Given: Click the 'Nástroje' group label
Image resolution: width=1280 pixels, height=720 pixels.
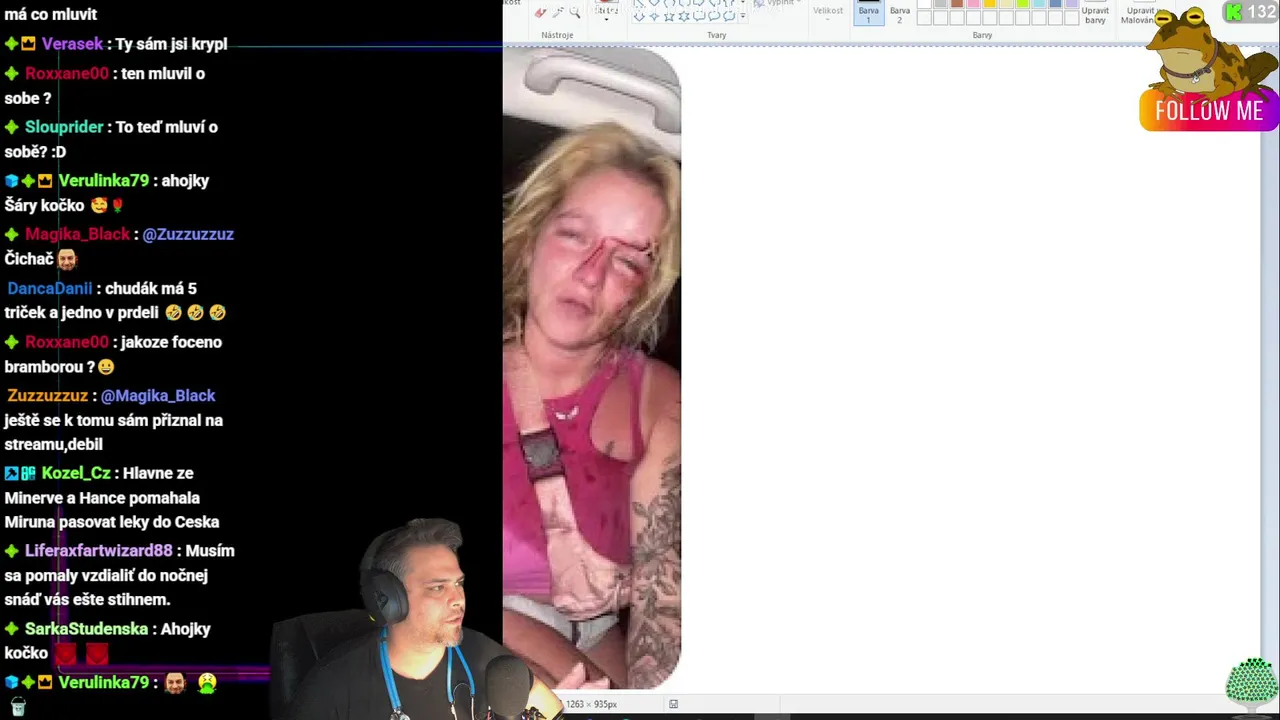Looking at the screenshot, I should point(557,35).
